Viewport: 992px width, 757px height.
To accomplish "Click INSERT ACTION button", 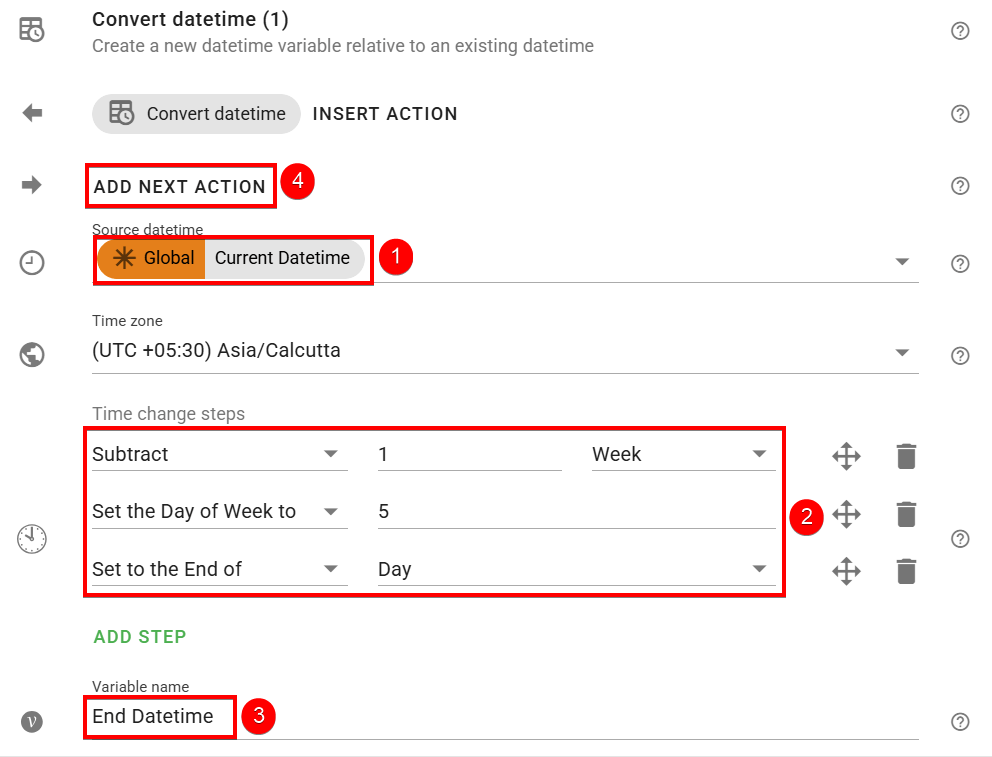I will click(x=385, y=114).
